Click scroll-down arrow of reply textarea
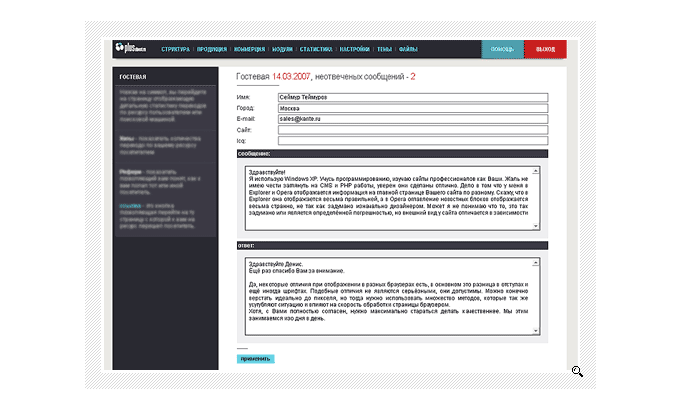676x410 pixels. coord(535,331)
